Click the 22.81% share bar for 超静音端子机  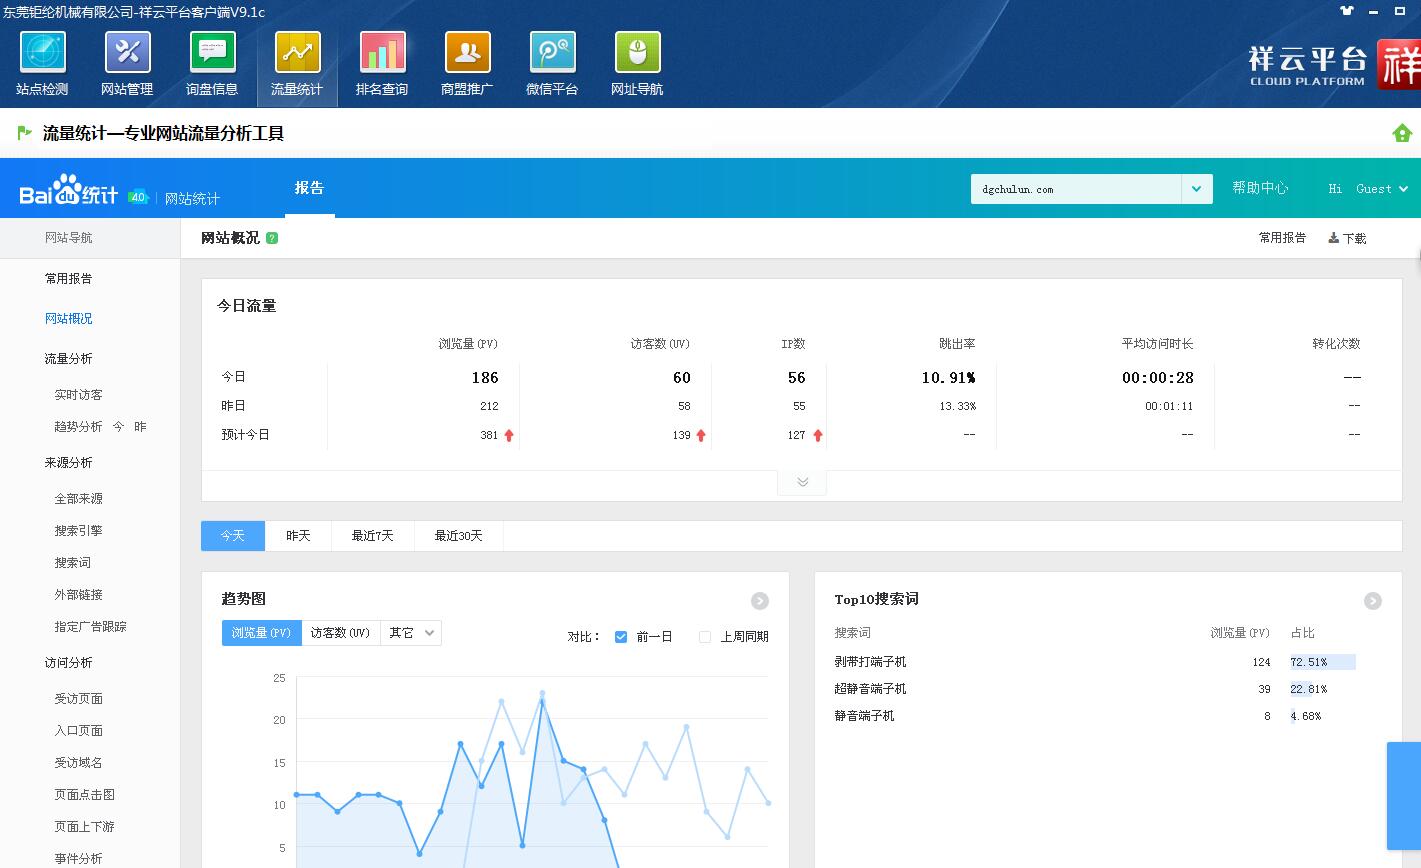pyautogui.click(x=1308, y=689)
